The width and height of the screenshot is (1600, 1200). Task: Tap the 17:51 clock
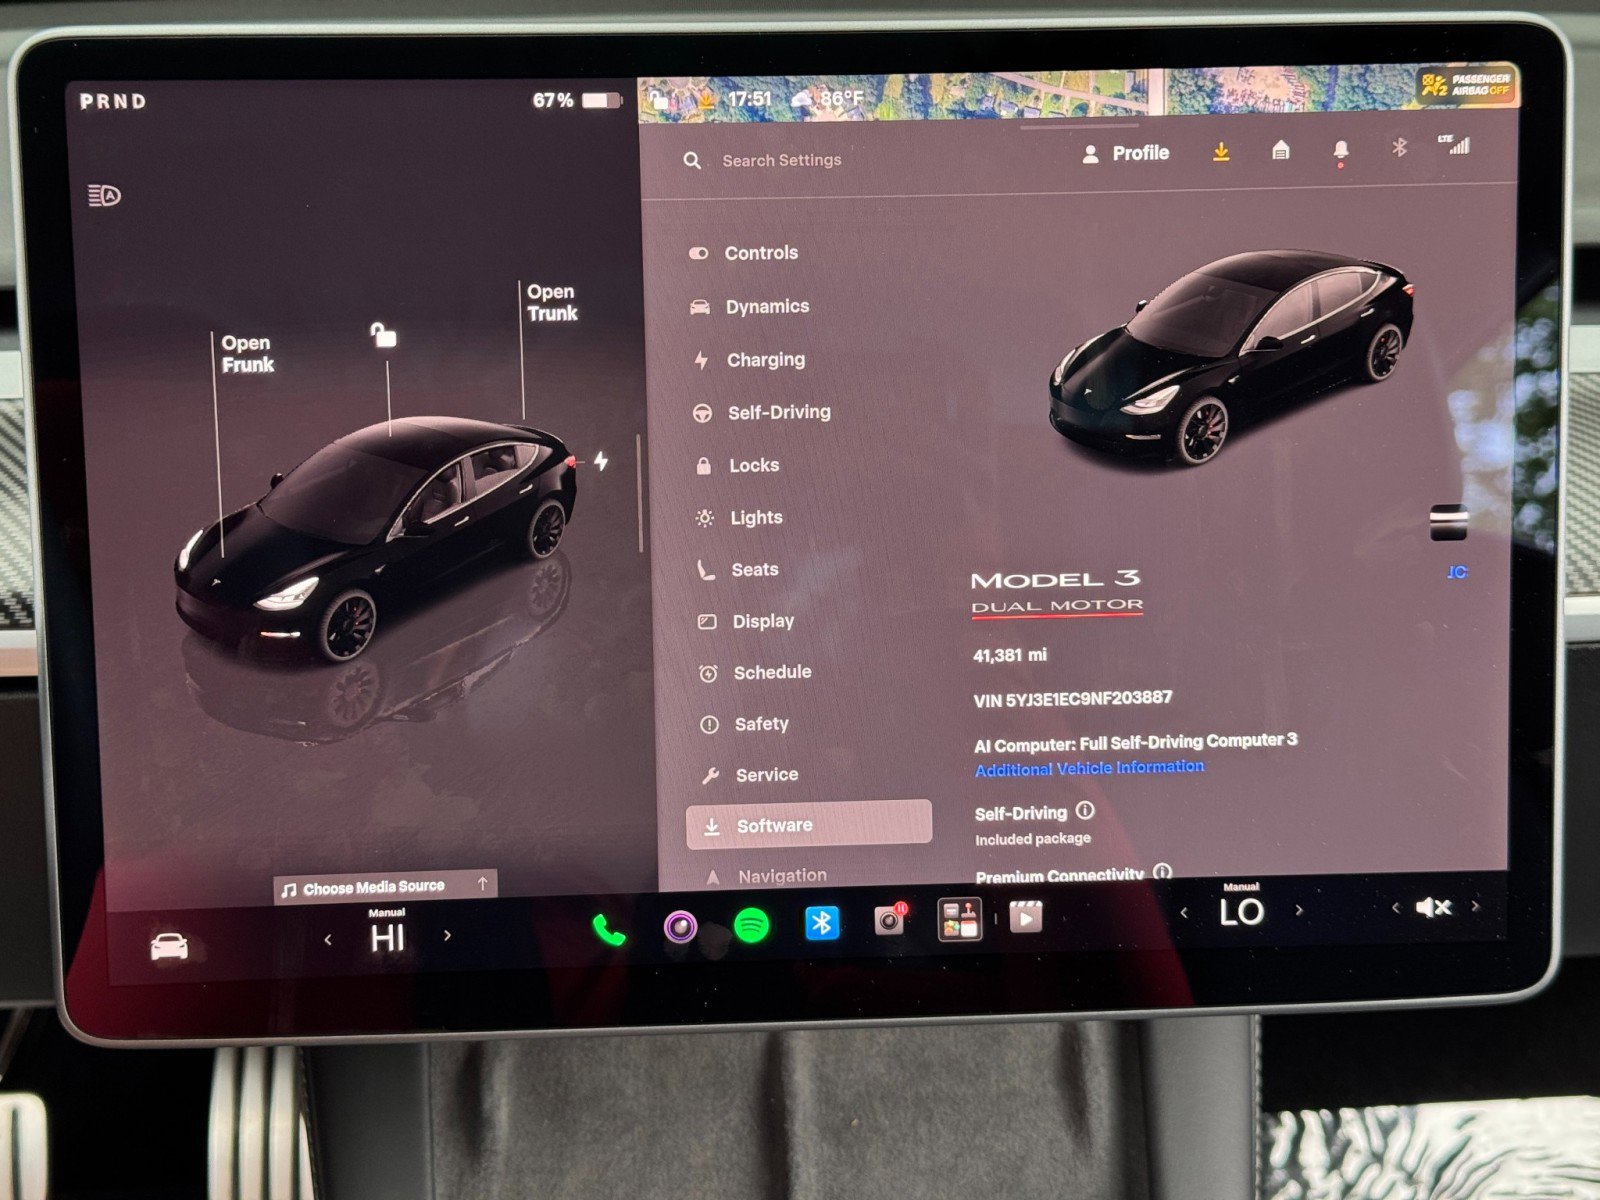(749, 98)
